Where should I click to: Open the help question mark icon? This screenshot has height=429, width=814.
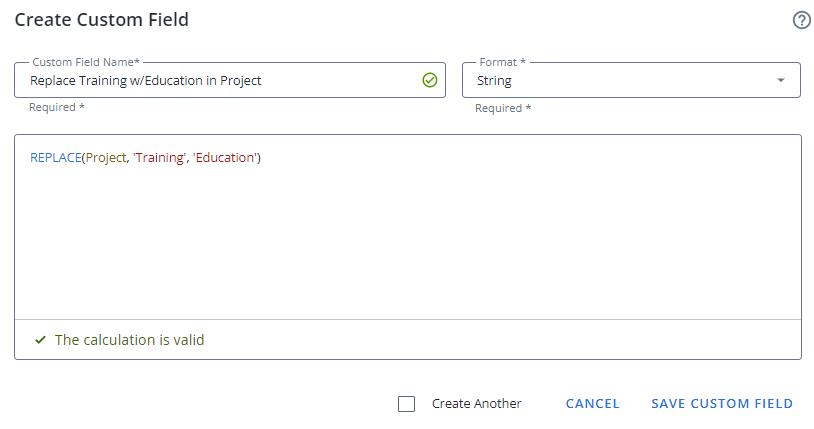click(801, 20)
